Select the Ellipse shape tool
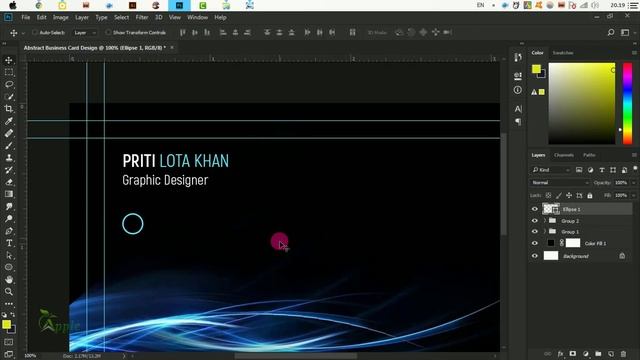This screenshot has width=640, height=360. click(9, 267)
